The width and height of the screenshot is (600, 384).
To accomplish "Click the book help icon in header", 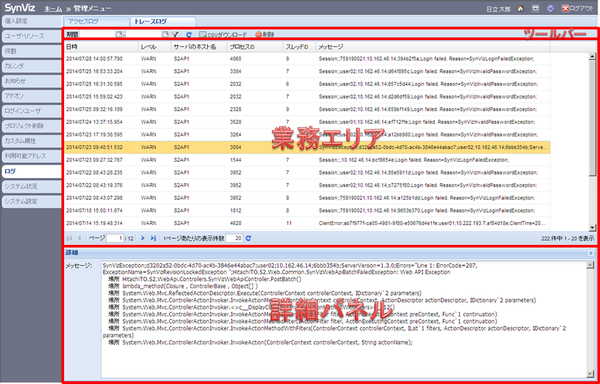I will tap(550, 8).
